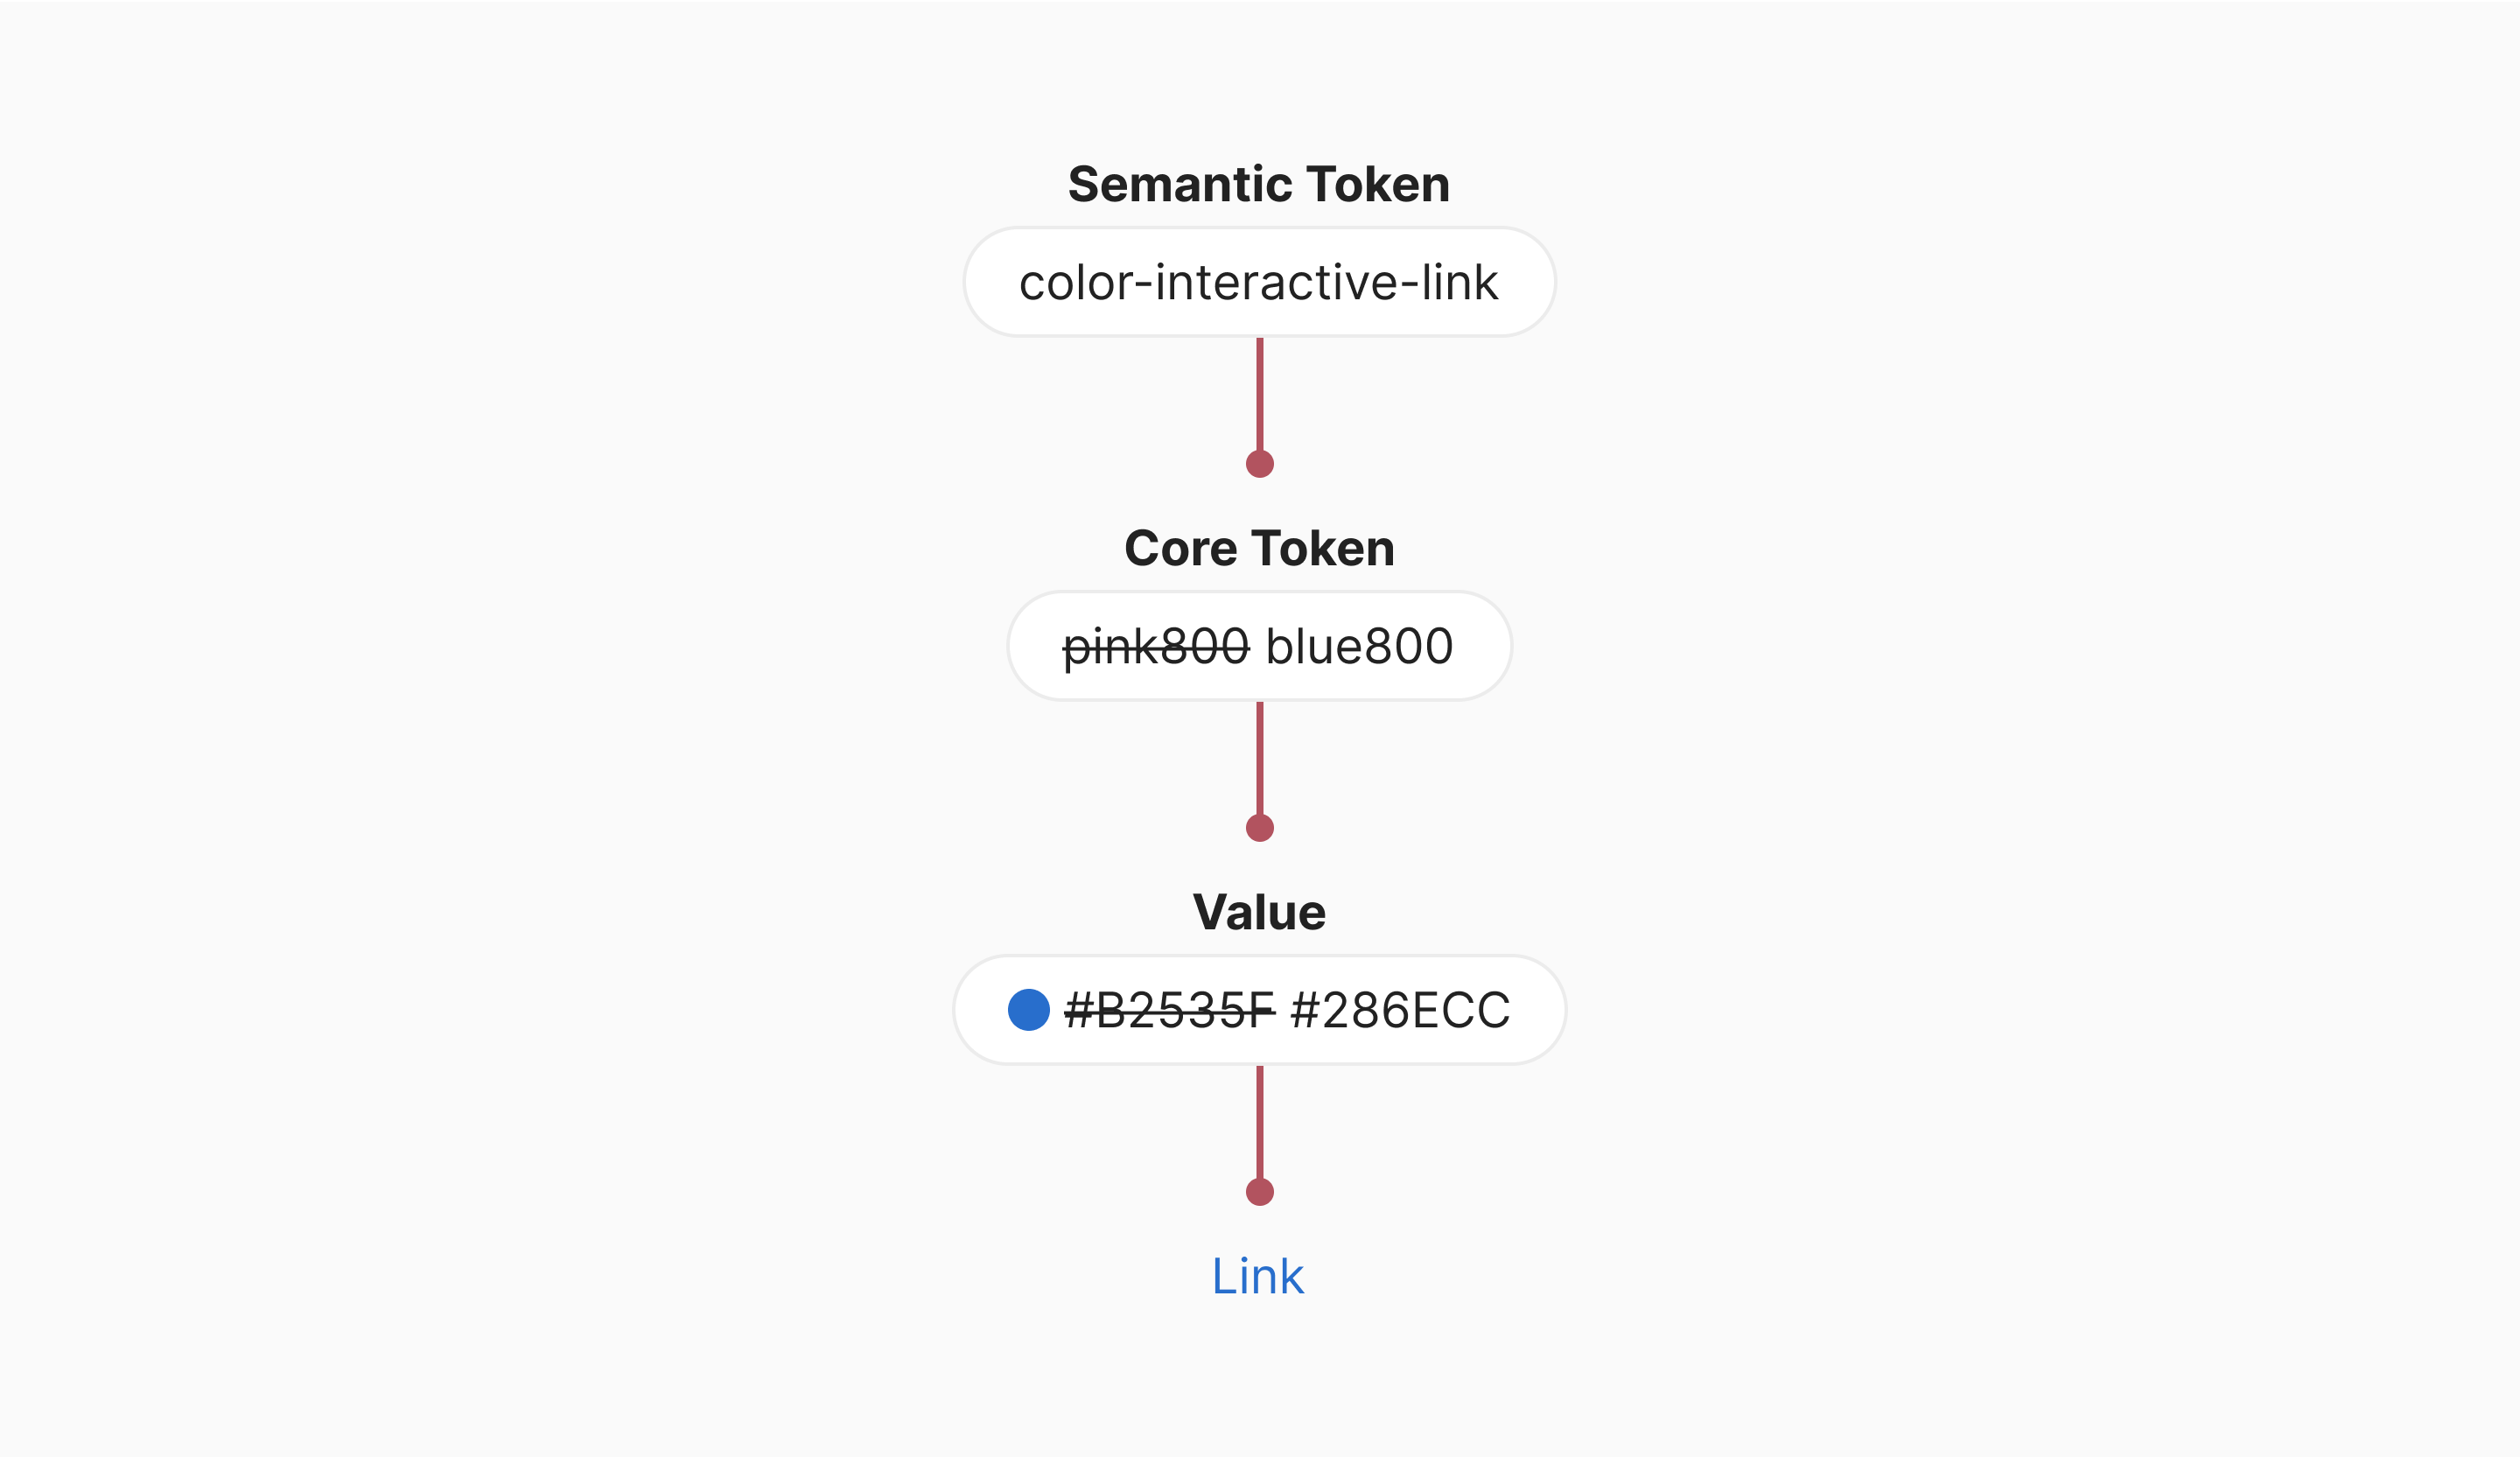The height and width of the screenshot is (1457, 2520).
Task: Click the red dot above Core Token heading
Action: (1260, 464)
